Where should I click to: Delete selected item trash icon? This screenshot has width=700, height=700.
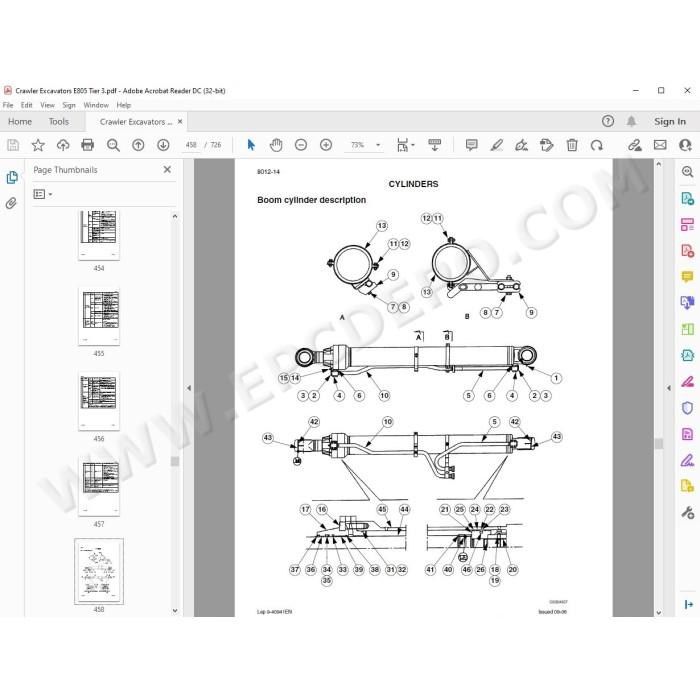click(x=572, y=145)
